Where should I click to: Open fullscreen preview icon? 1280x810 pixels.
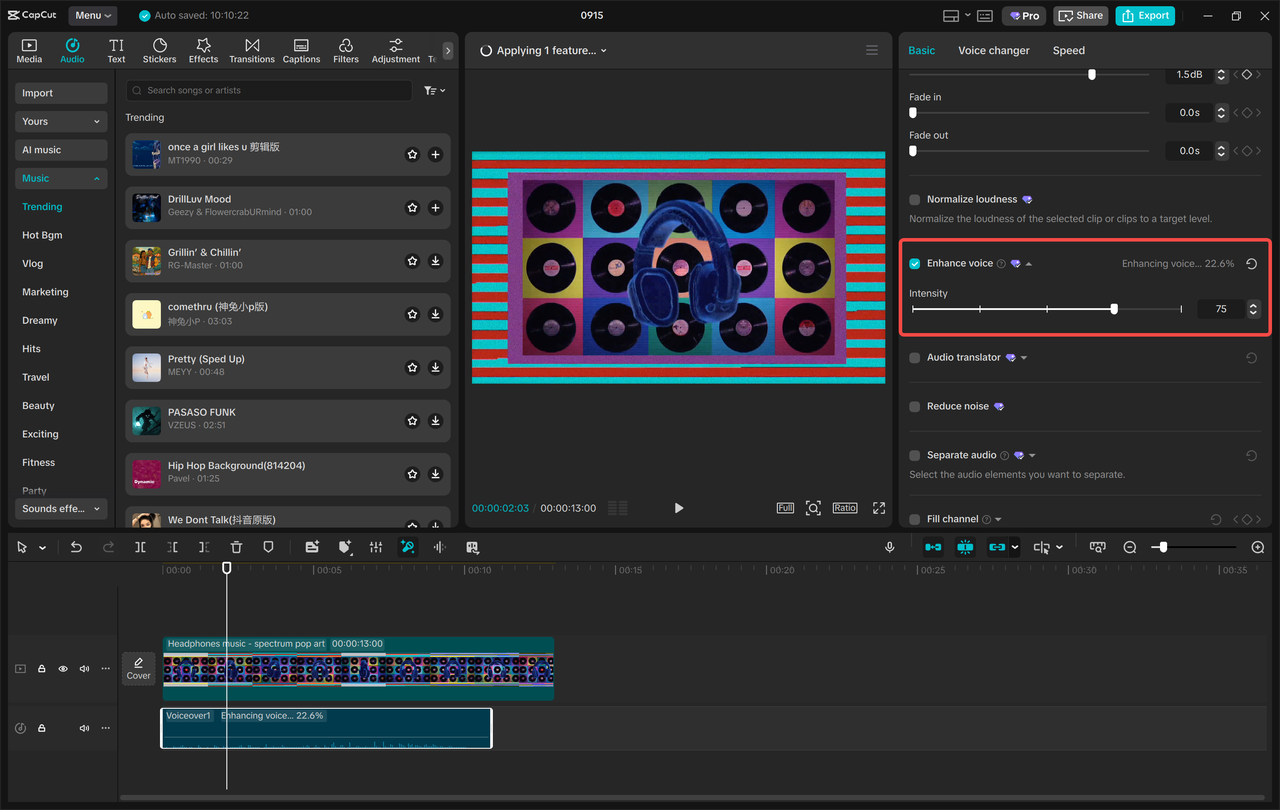[x=879, y=508]
